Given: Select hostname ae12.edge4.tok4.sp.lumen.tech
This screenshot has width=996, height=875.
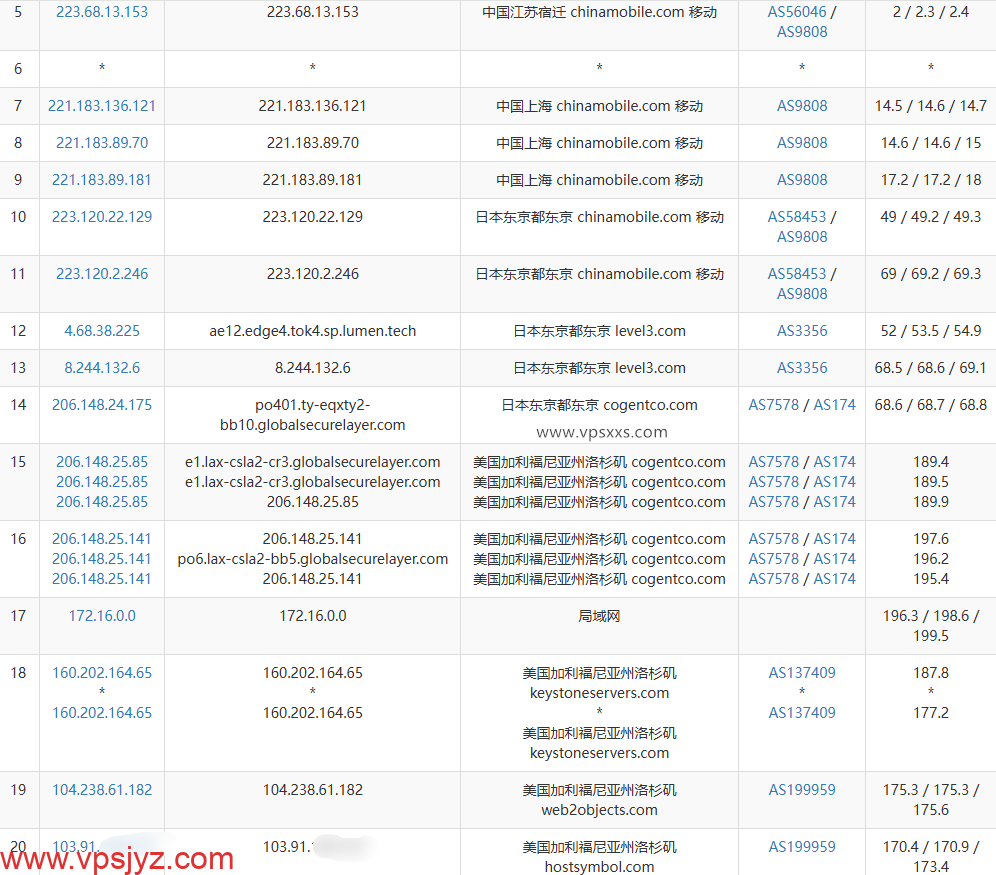Looking at the screenshot, I should click(313, 331).
